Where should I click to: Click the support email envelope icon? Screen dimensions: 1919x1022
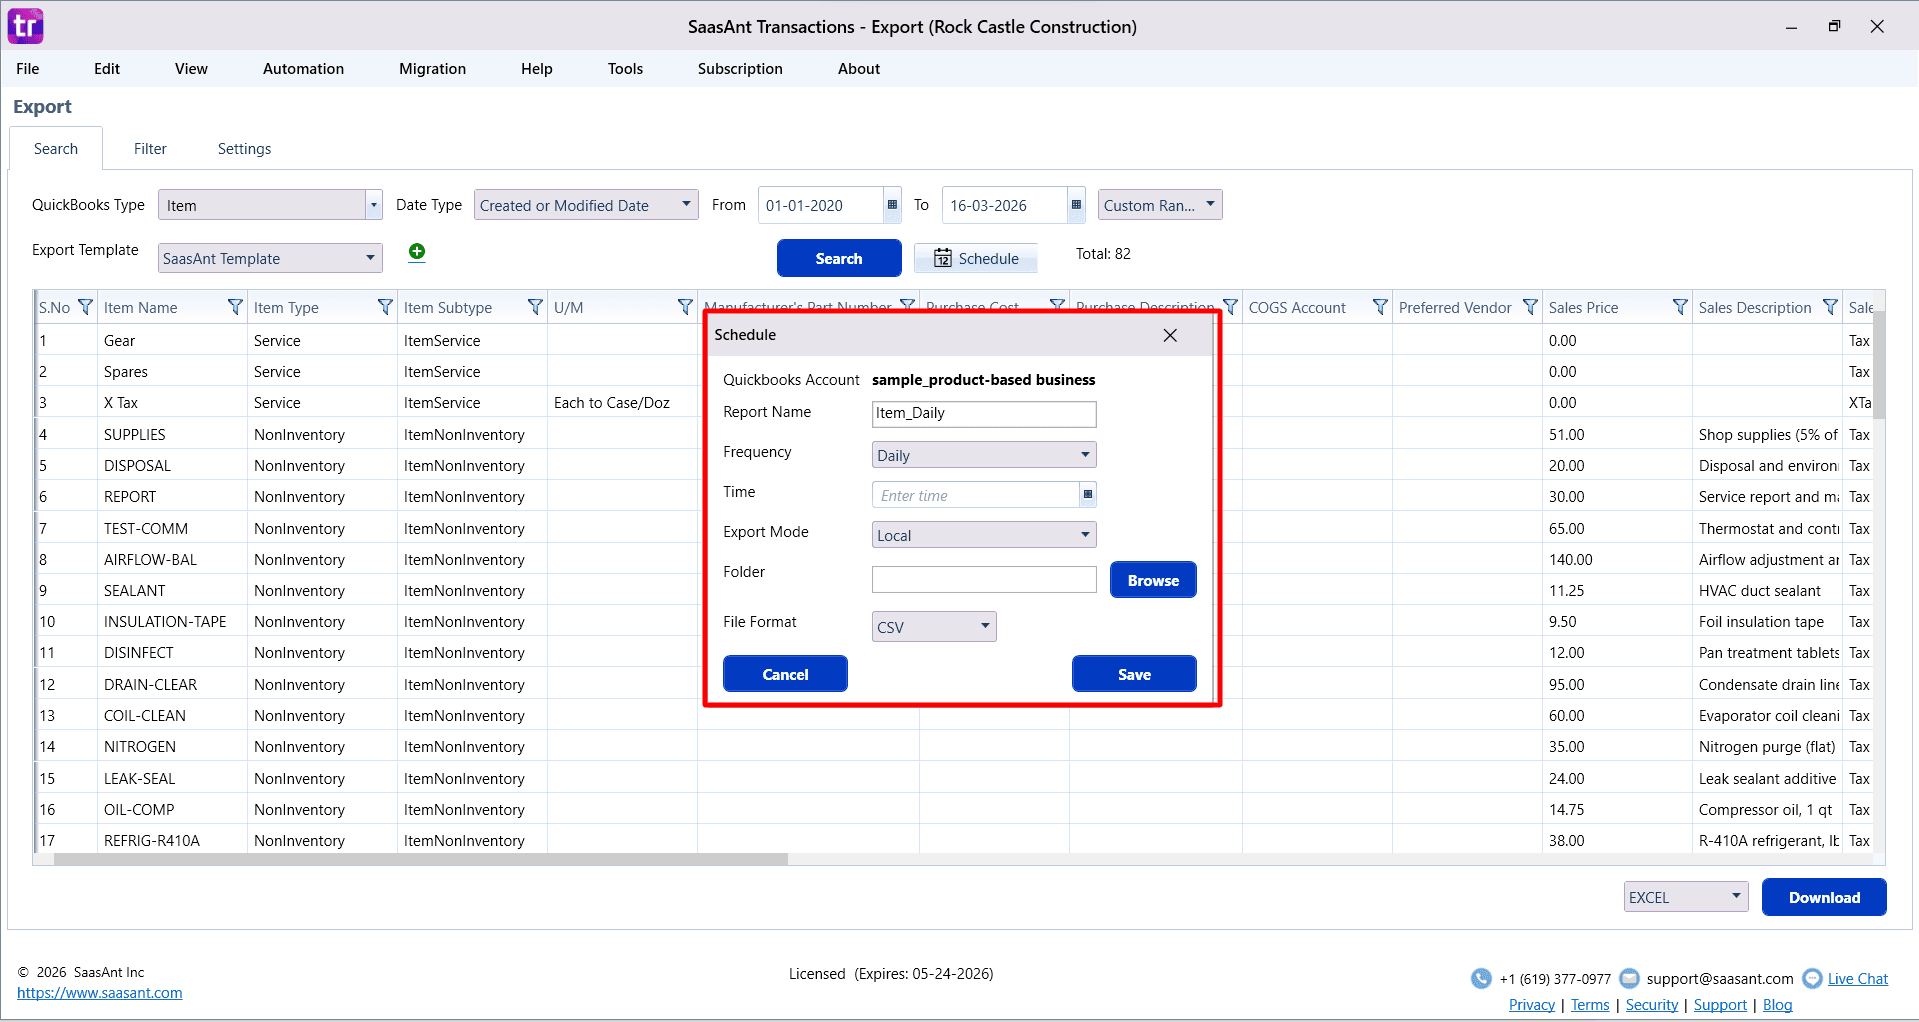(1629, 978)
